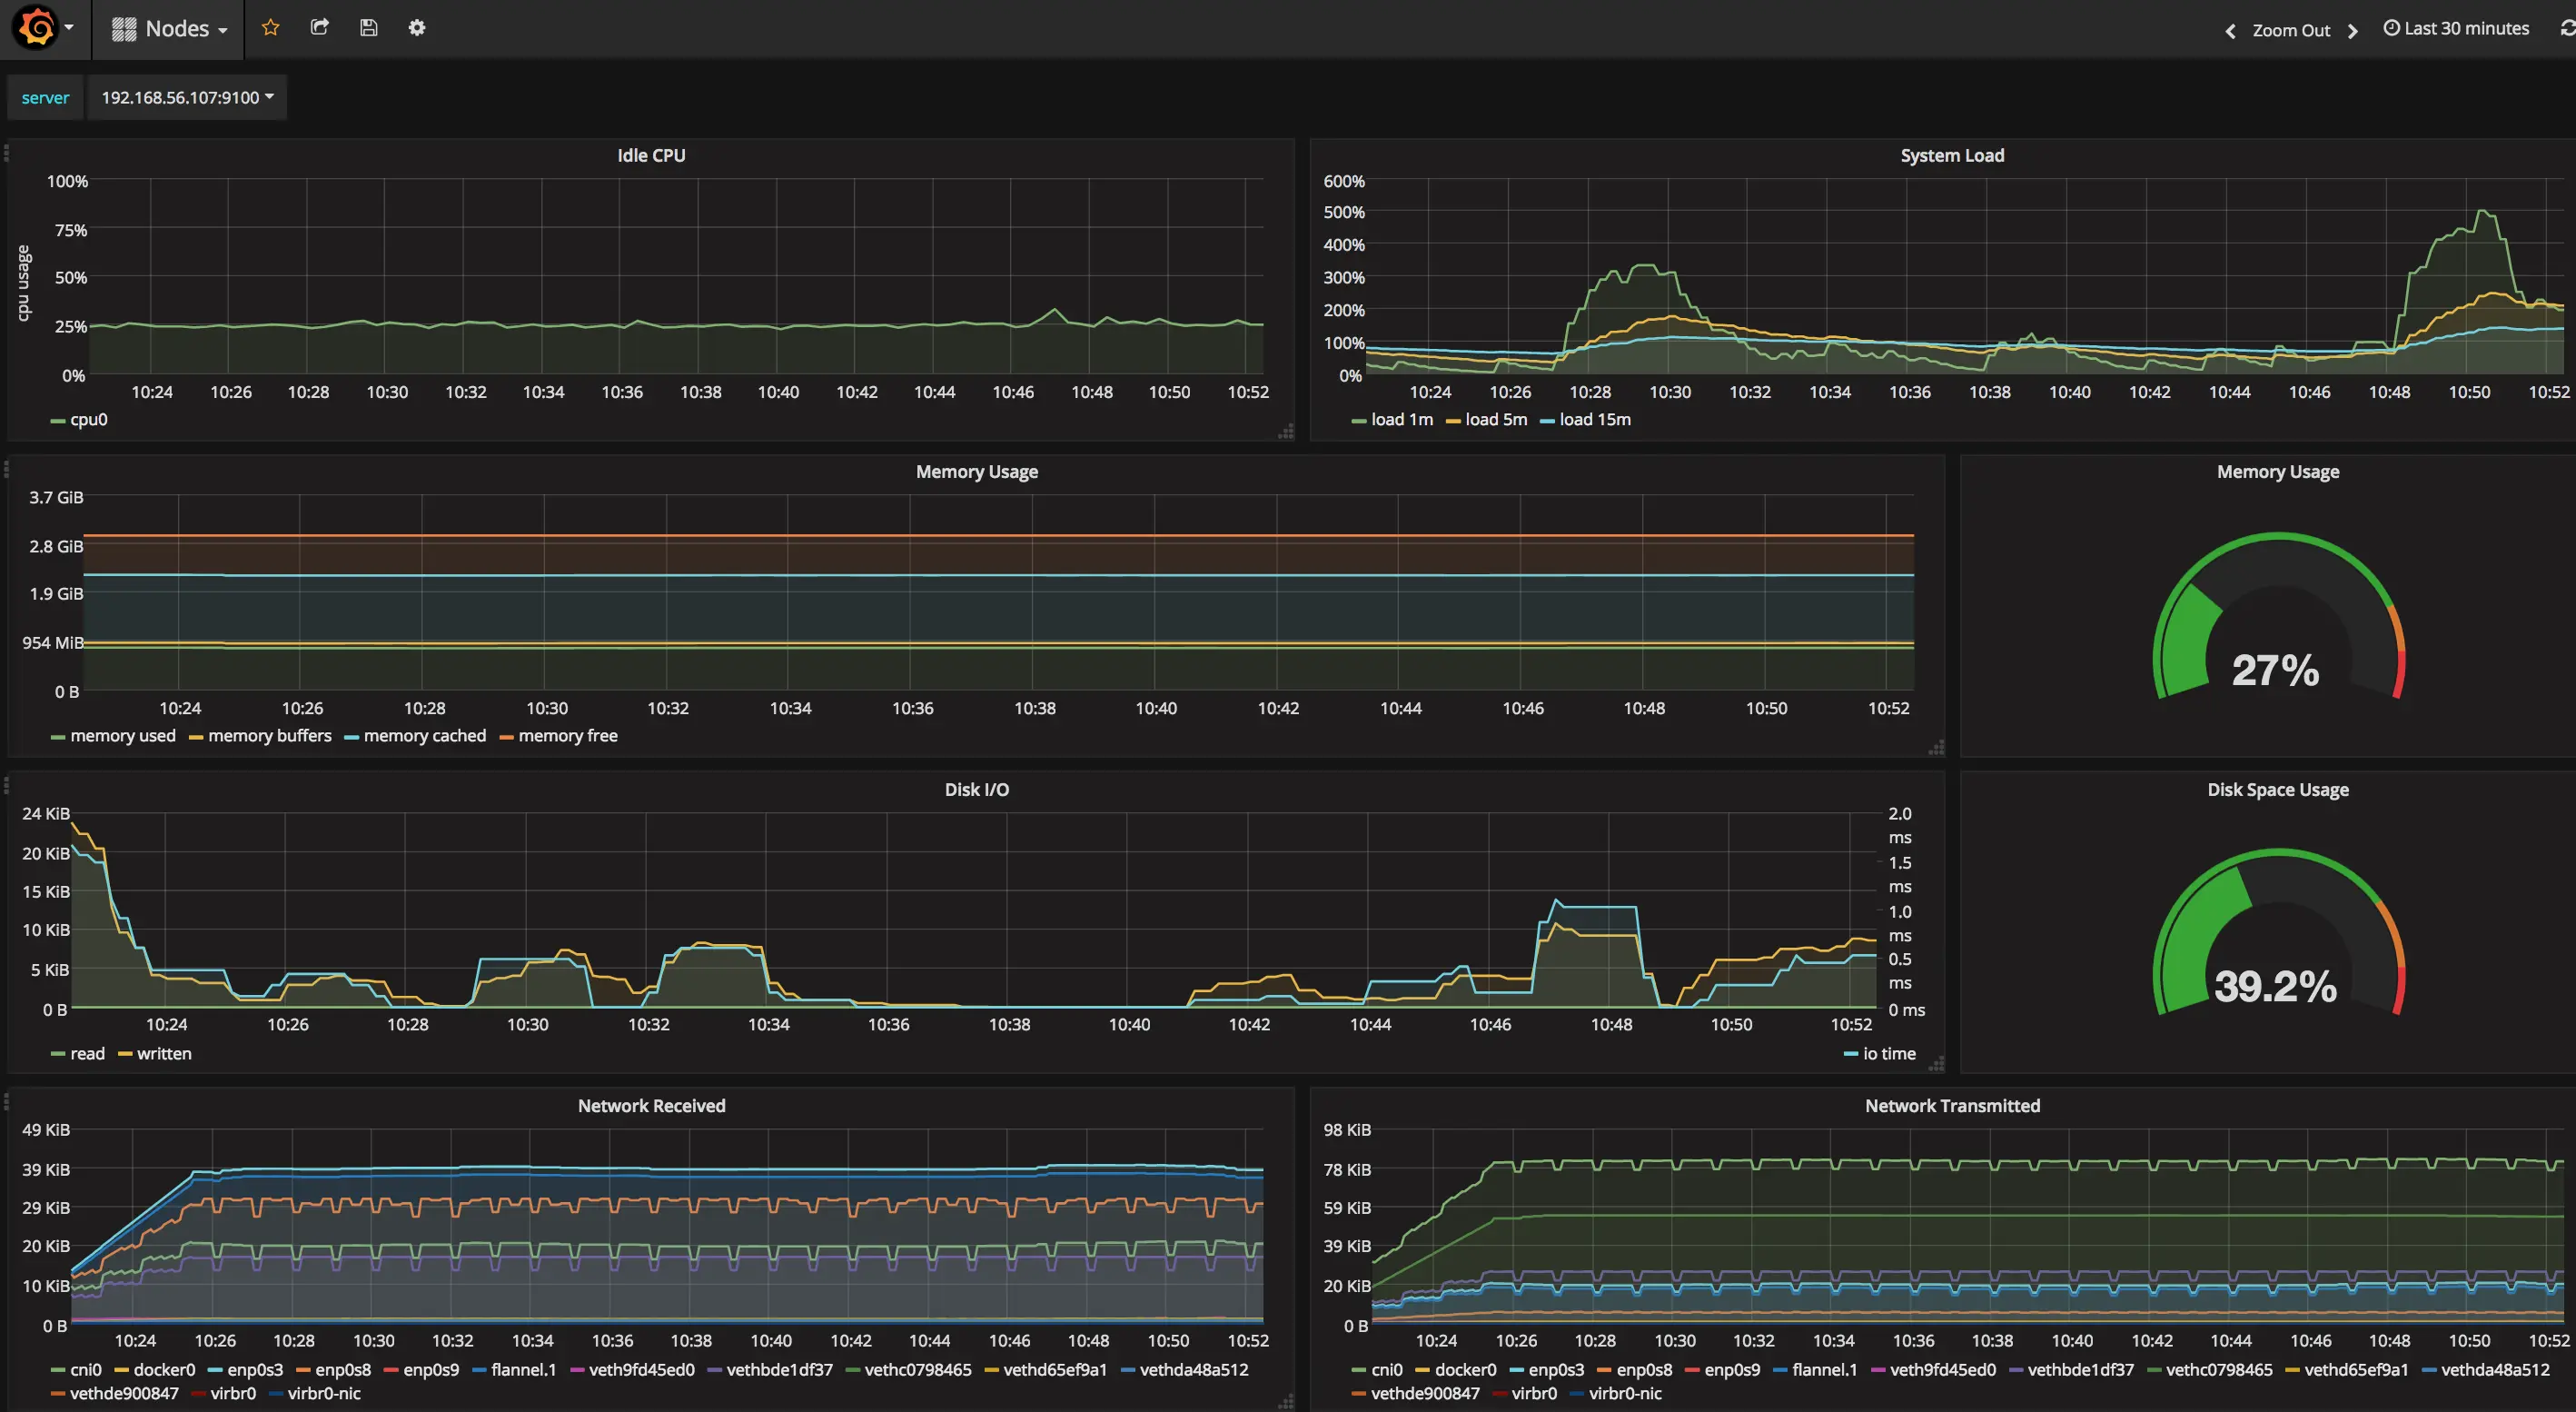This screenshot has width=2576, height=1412.
Task: Click the Zoom Out button
Action: [x=2290, y=31]
